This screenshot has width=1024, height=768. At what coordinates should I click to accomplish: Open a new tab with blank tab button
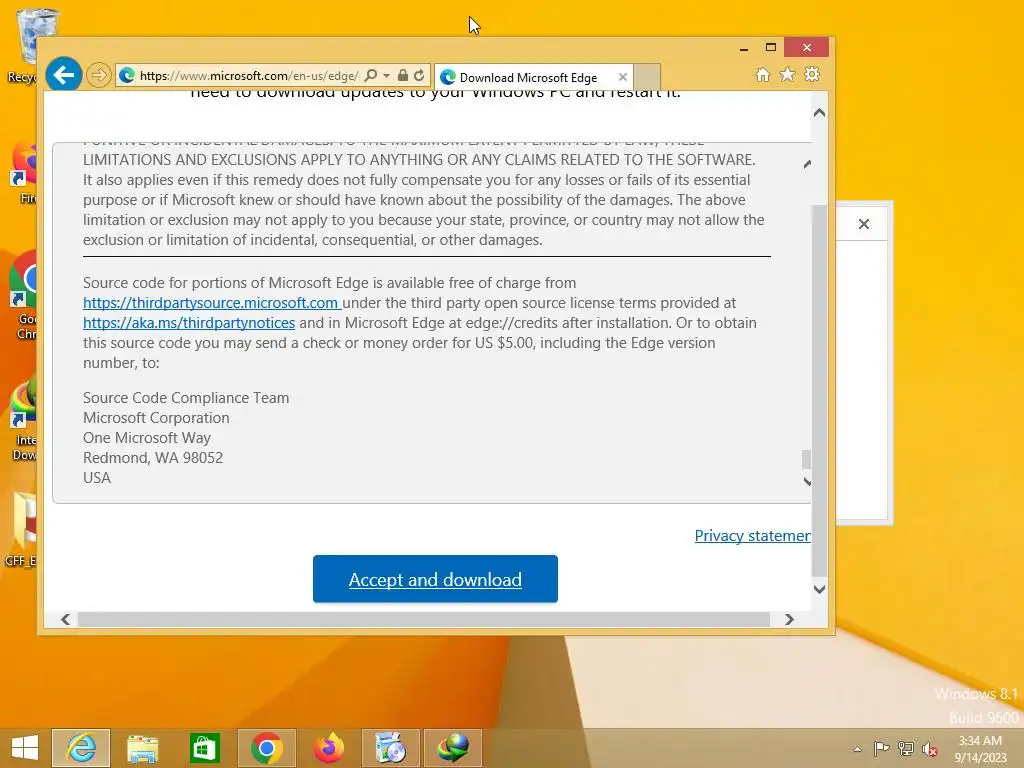point(647,77)
